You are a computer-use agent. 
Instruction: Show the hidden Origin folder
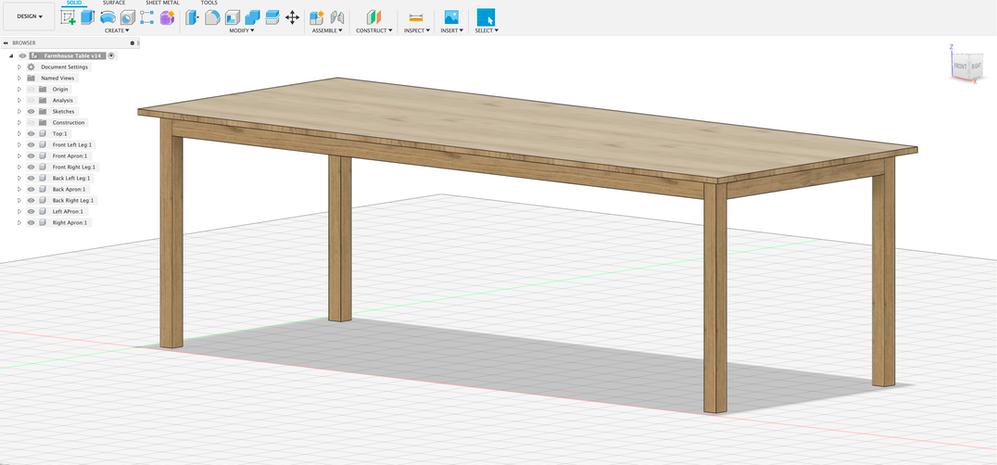31,89
